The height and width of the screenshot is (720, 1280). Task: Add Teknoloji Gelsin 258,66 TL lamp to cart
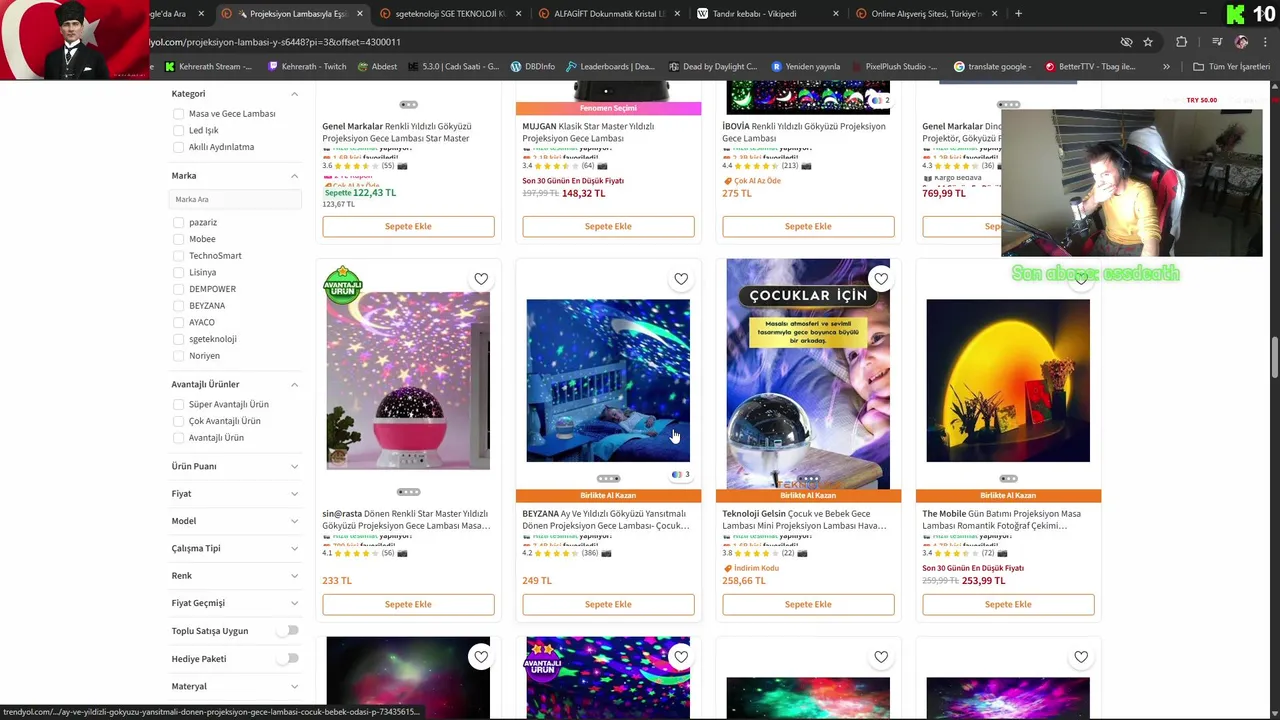pyautogui.click(x=808, y=604)
